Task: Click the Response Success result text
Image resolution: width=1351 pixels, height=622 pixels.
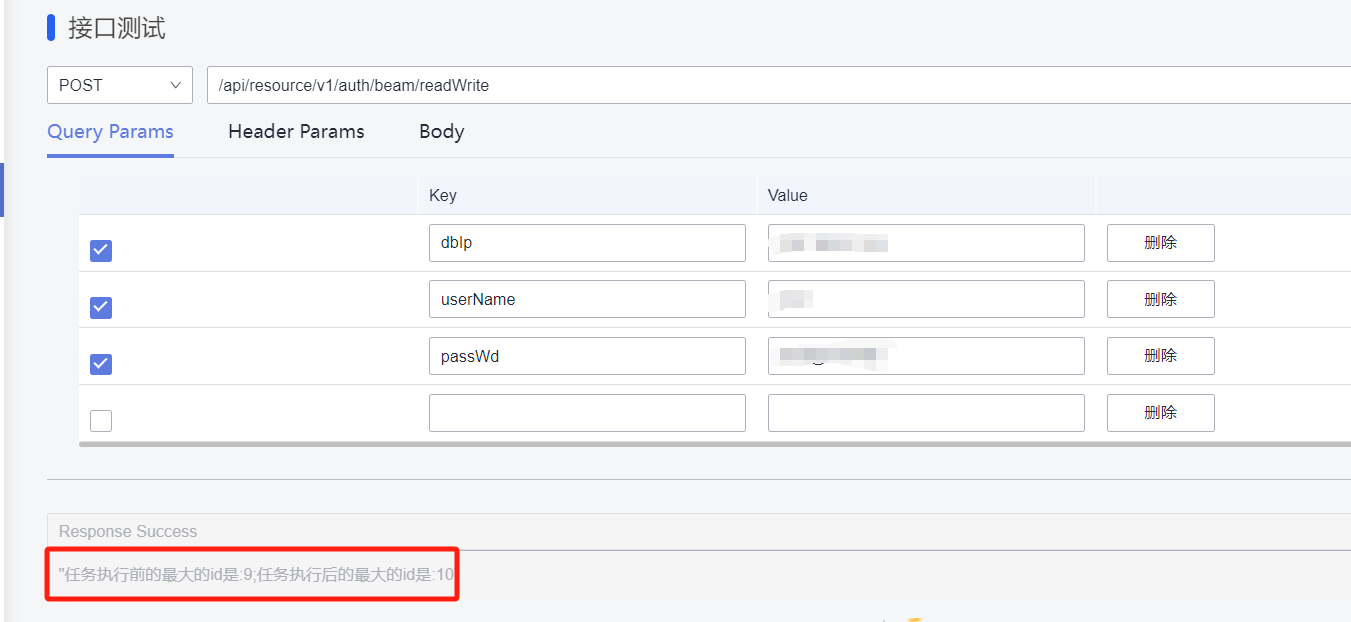Action: [x=256, y=575]
